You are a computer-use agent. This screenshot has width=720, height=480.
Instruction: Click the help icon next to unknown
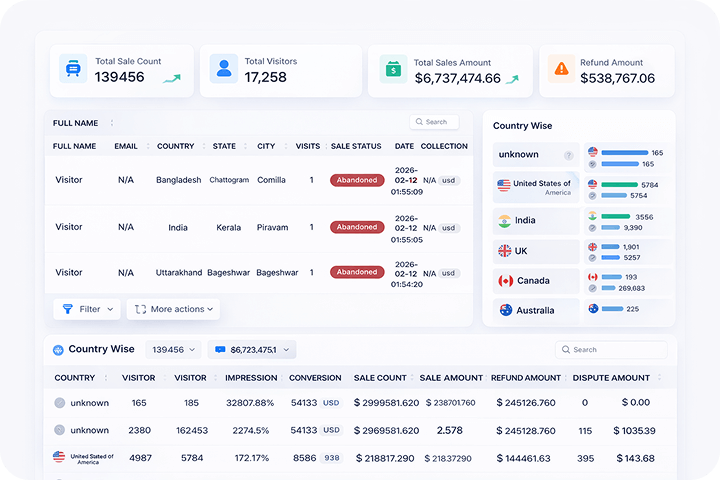pos(568,155)
